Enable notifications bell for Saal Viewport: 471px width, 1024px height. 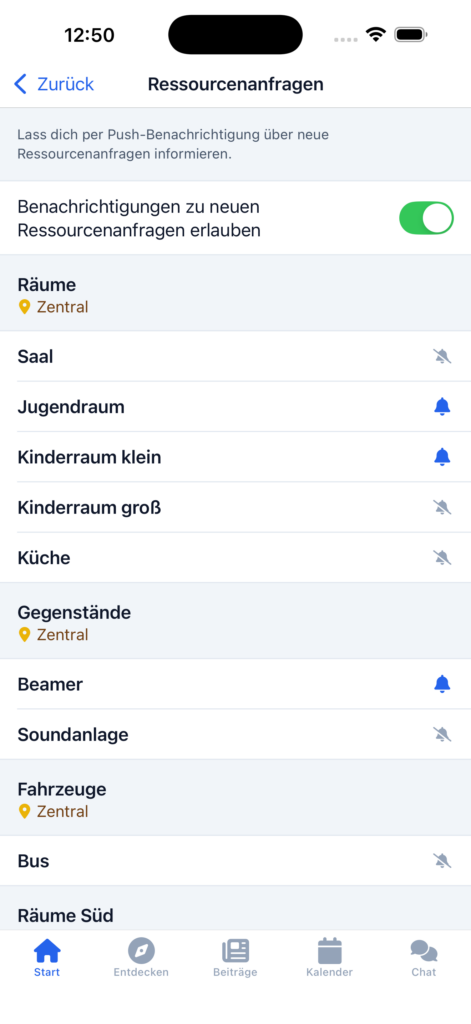(x=442, y=356)
